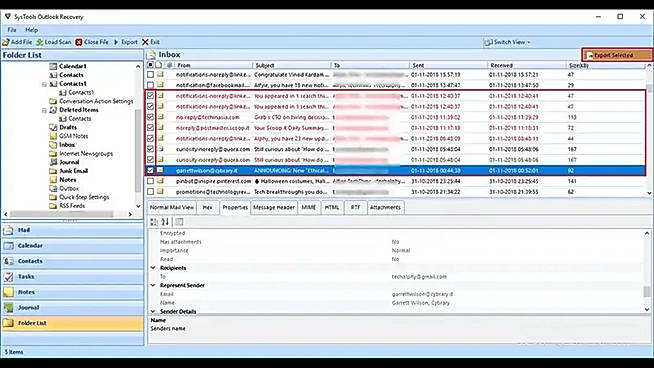The height and width of the screenshot is (368, 654).
Task: Uncheck the techinasia.com email checkbox
Action: coord(150,117)
